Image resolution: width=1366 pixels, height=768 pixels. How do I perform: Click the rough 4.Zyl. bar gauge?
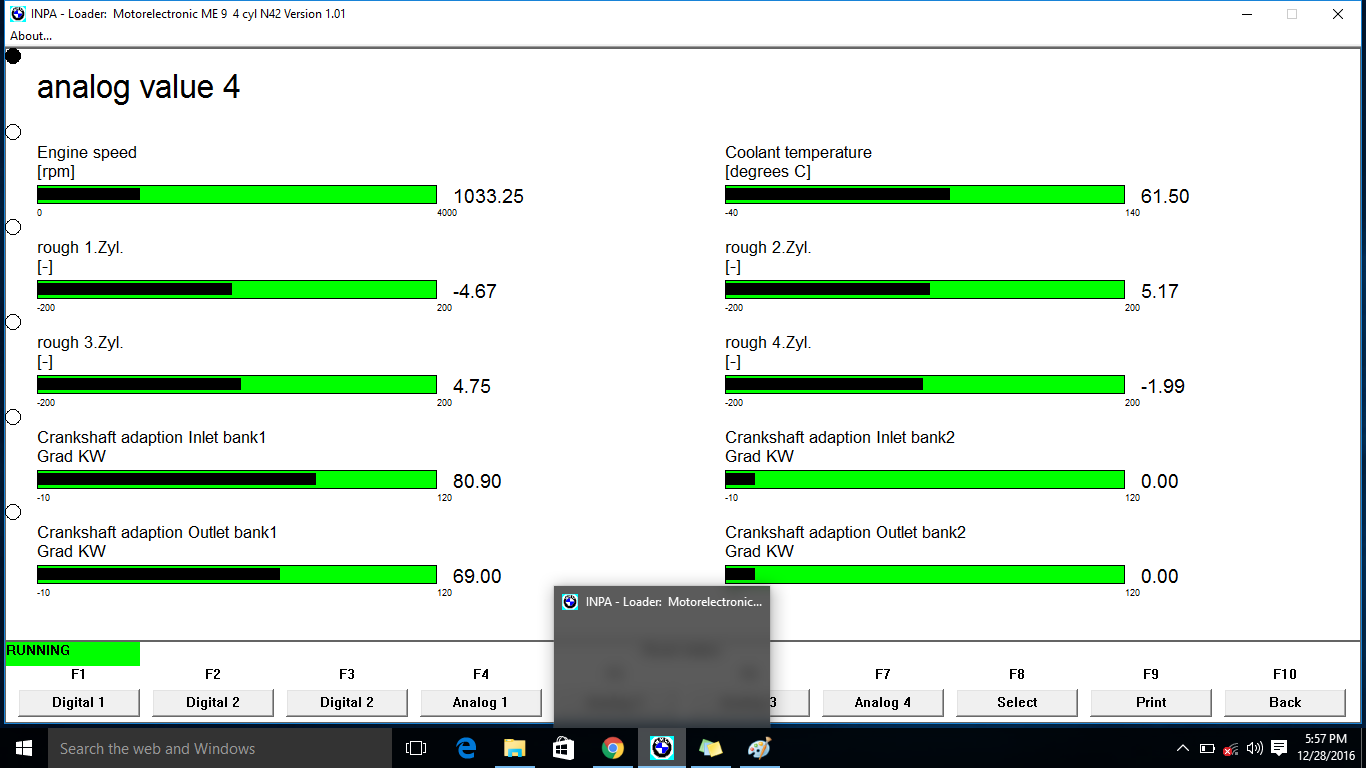pos(925,384)
